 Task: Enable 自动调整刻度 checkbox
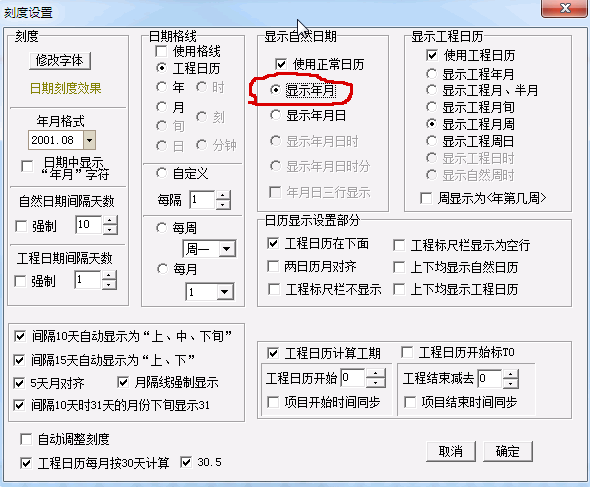tap(26, 439)
